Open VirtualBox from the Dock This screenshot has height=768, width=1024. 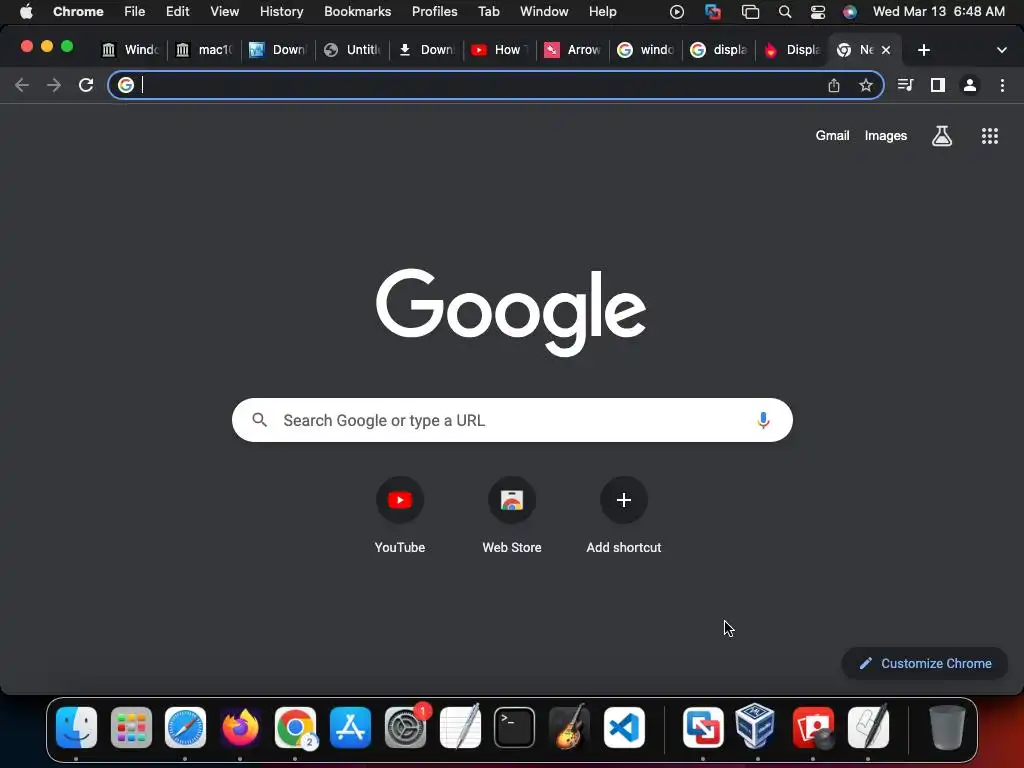[755, 726]
